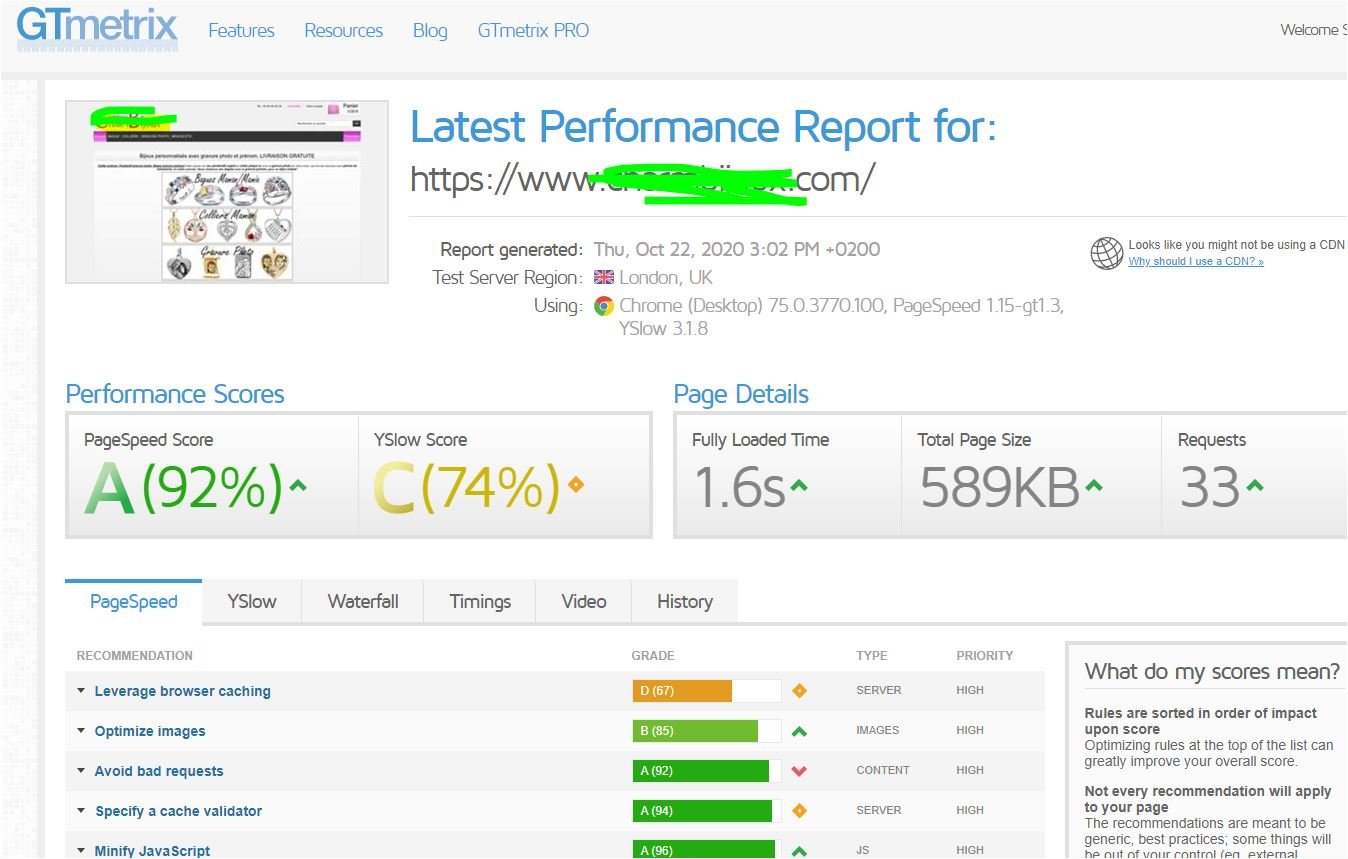
Task: Click the report generated date text
Action: coord(737,250)
